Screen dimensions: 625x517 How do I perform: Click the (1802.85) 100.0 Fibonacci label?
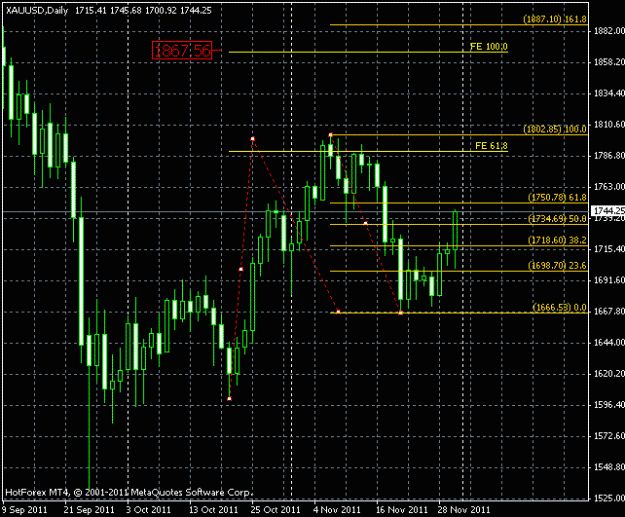pyautogui.click(x=554, y=129)
